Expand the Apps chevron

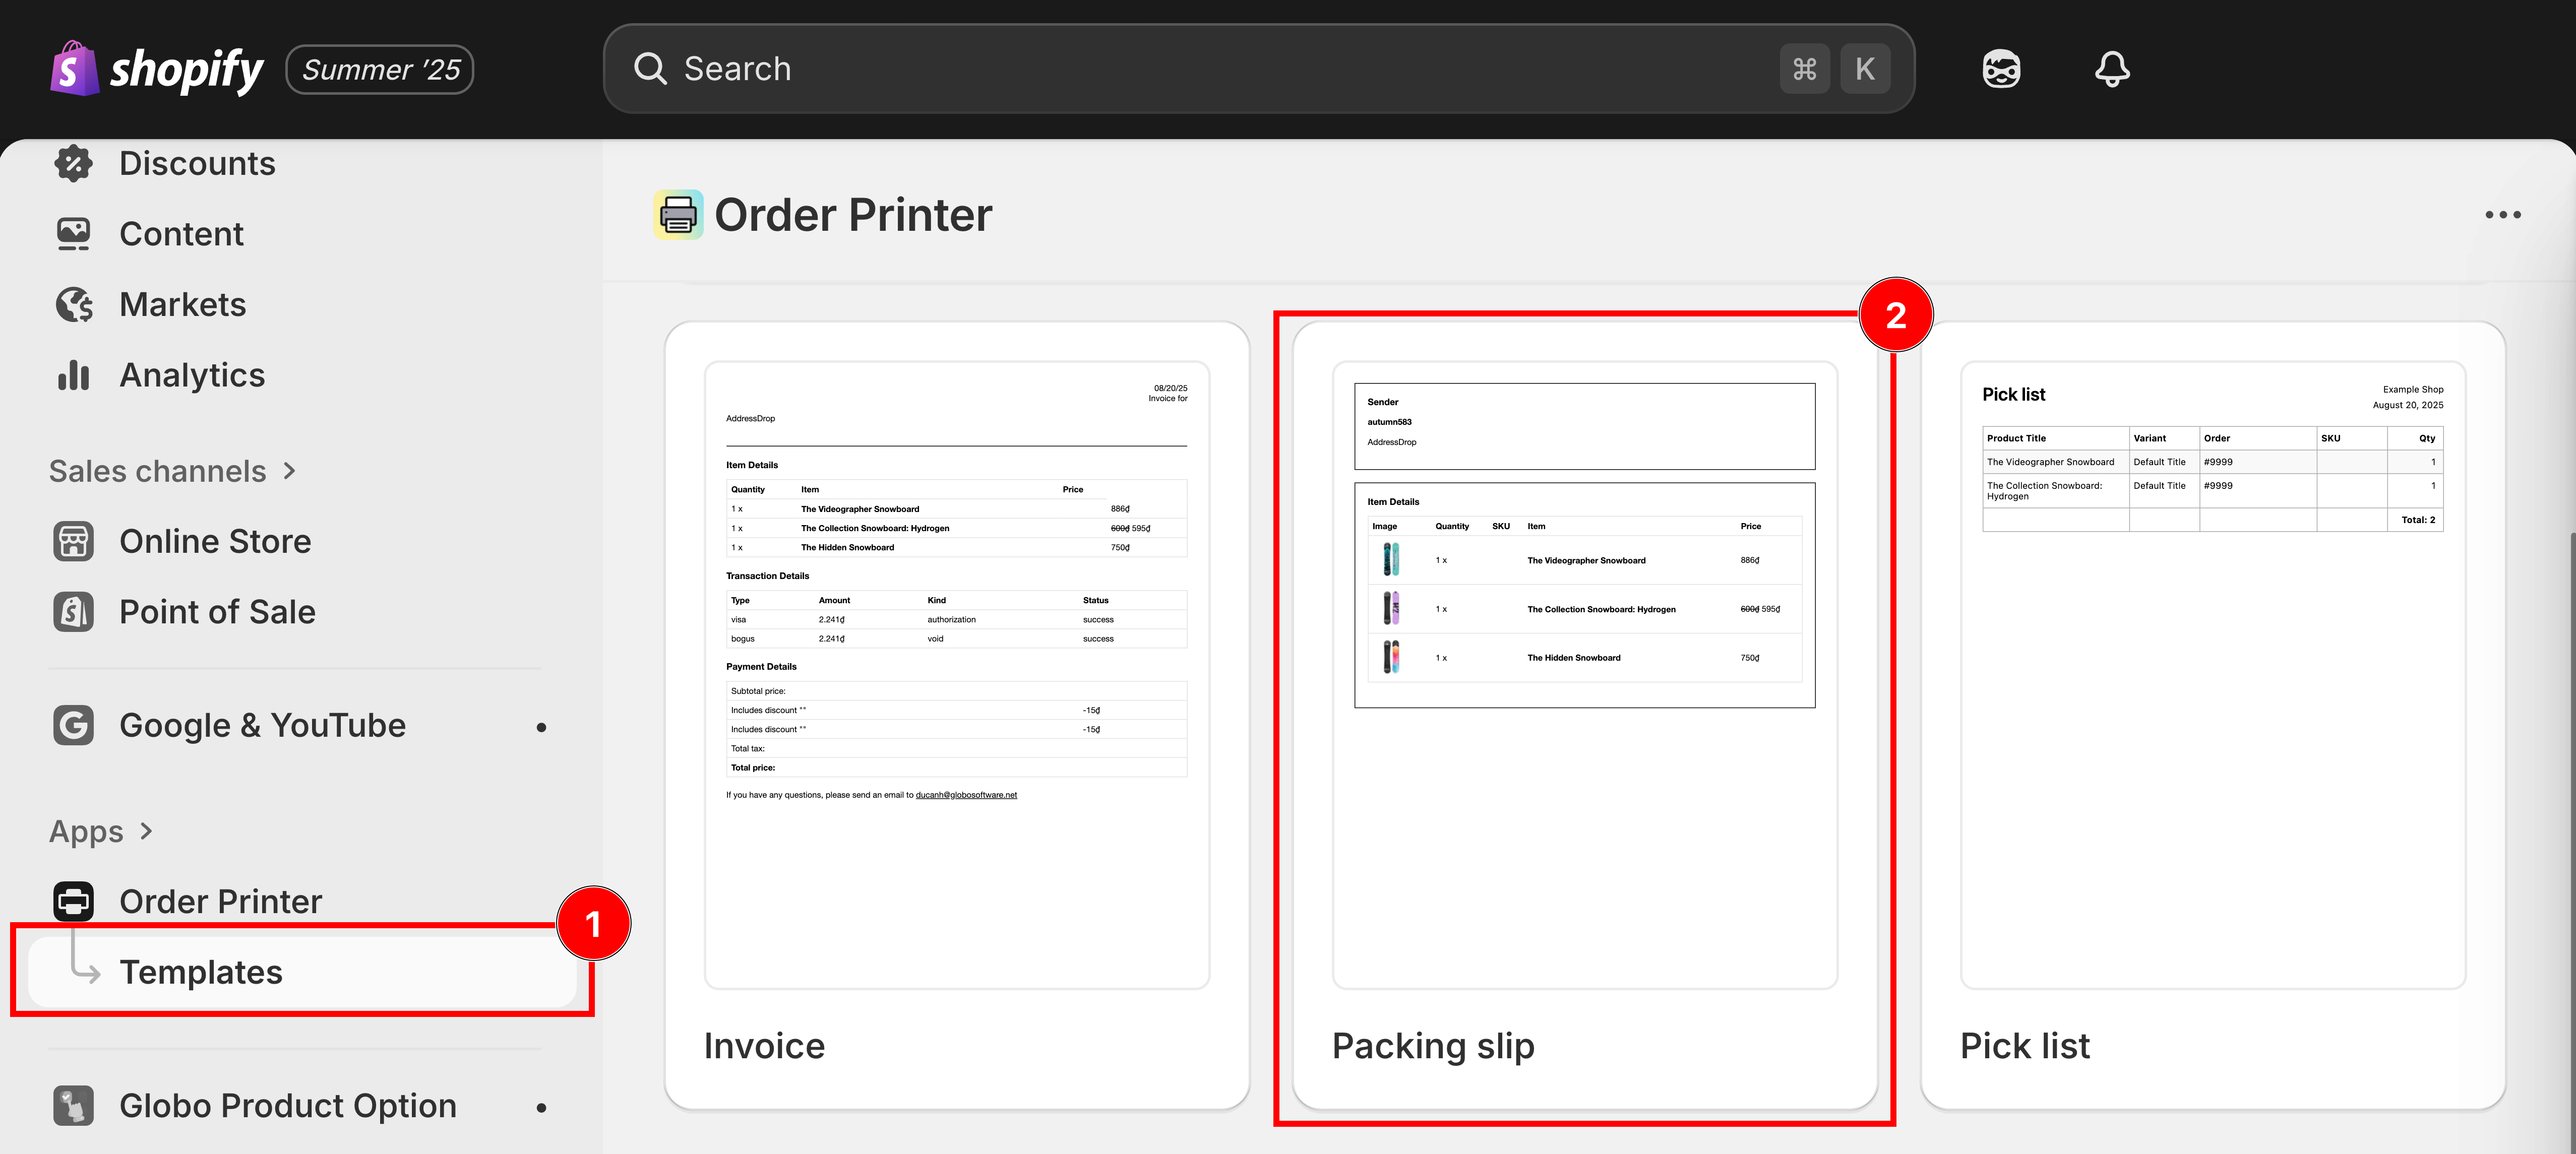(147, 831)
